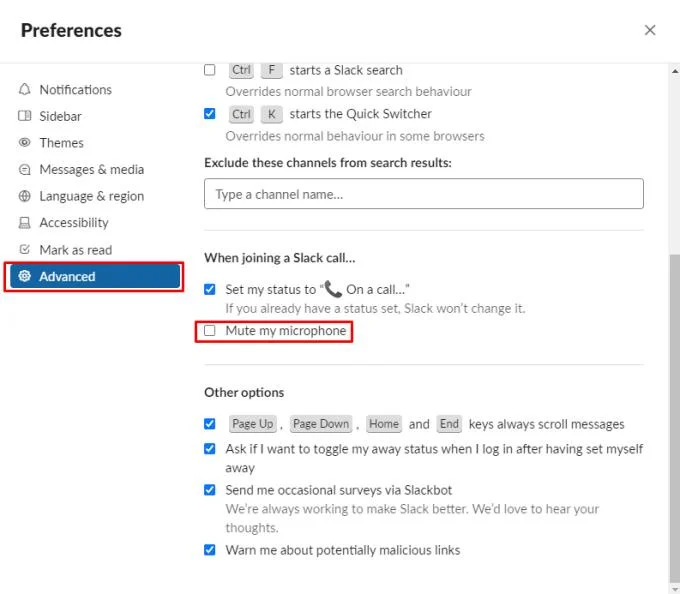Select the Advanced preferences section
This screenshot has height=594, width=680.
click(x=95, y=276)
